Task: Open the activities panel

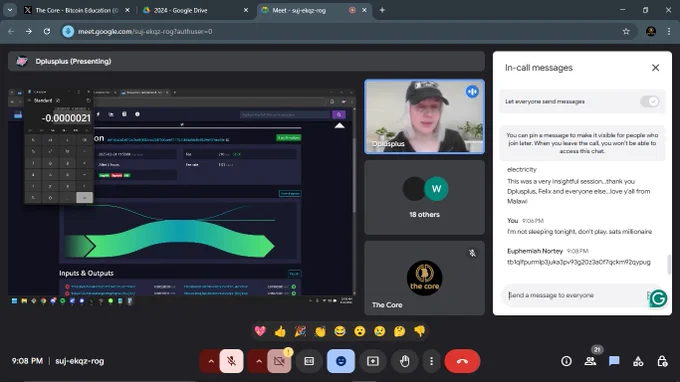Action: tap(638, 361)
